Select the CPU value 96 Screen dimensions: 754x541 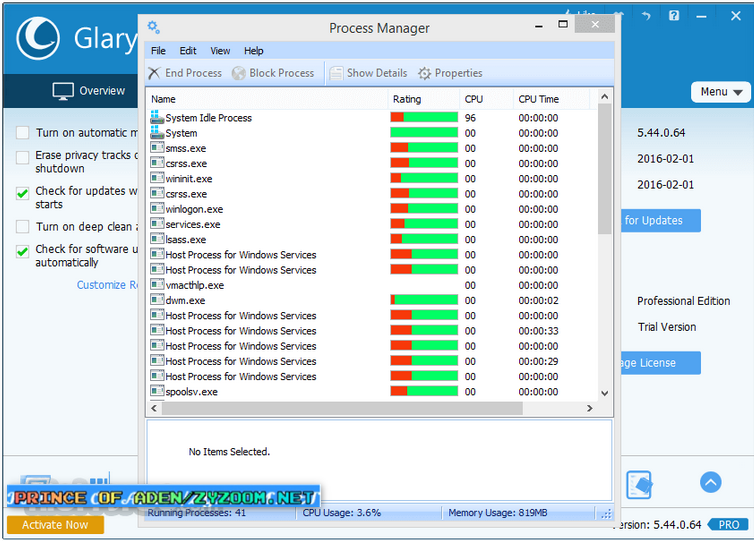[470, 118]
